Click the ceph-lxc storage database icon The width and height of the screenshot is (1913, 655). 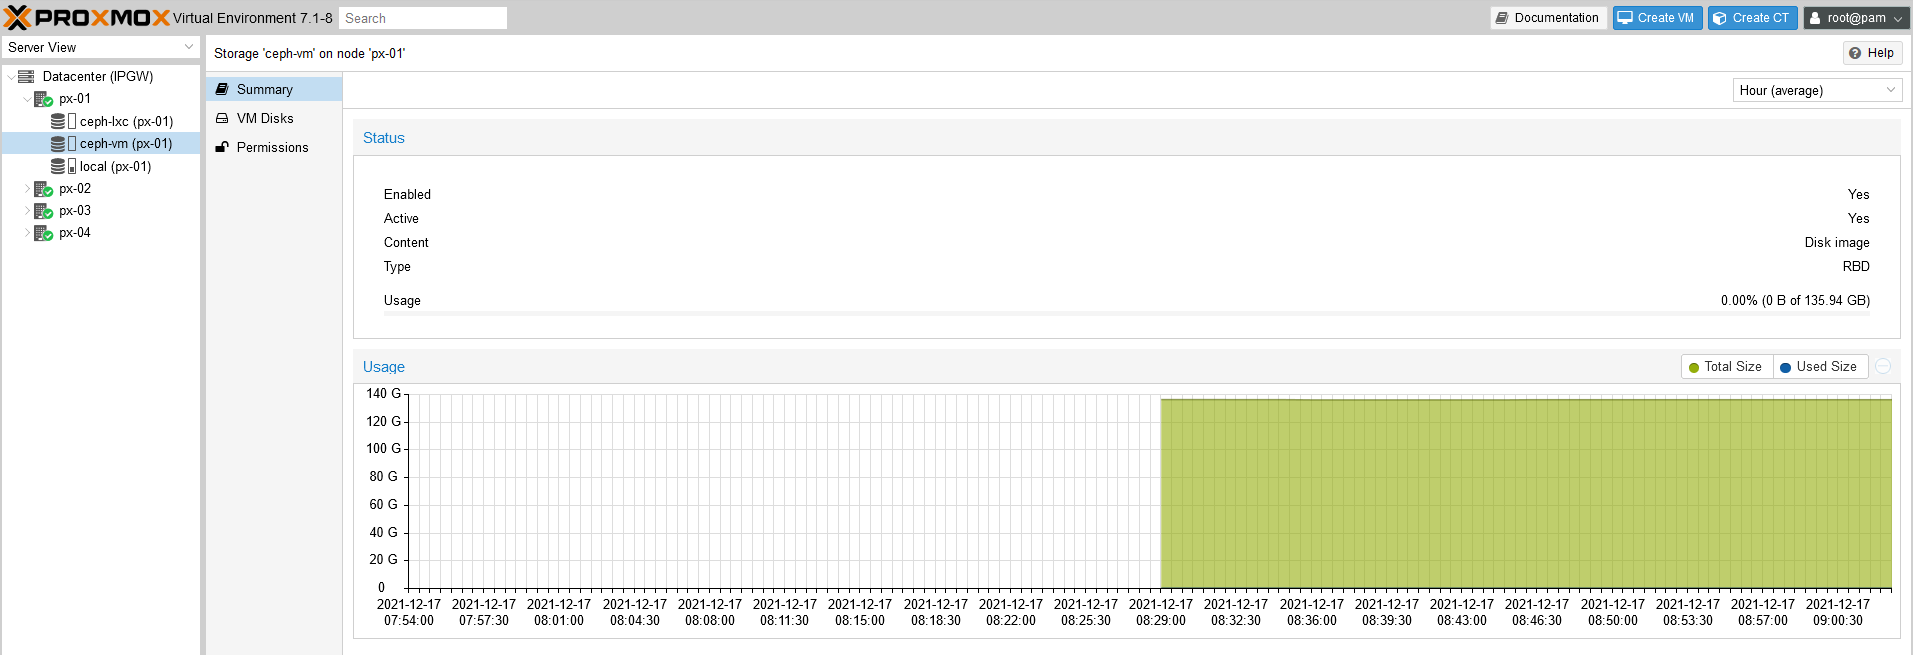coord(58,122)
